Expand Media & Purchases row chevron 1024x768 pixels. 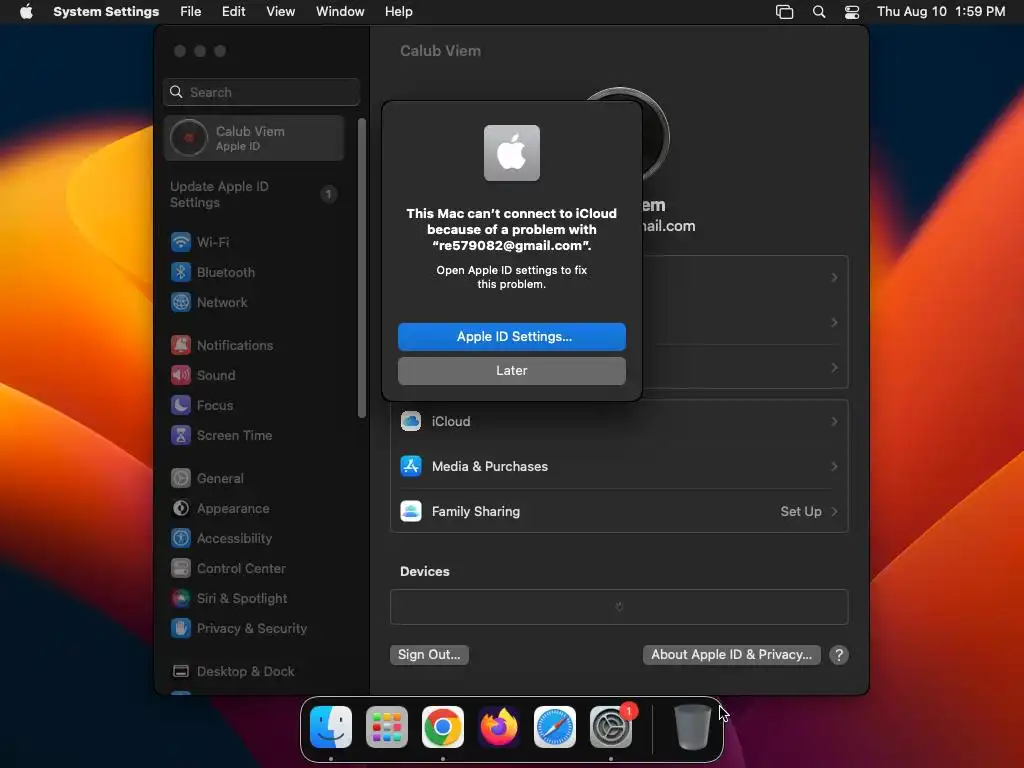pyautogui.click(x=834, y=466)
